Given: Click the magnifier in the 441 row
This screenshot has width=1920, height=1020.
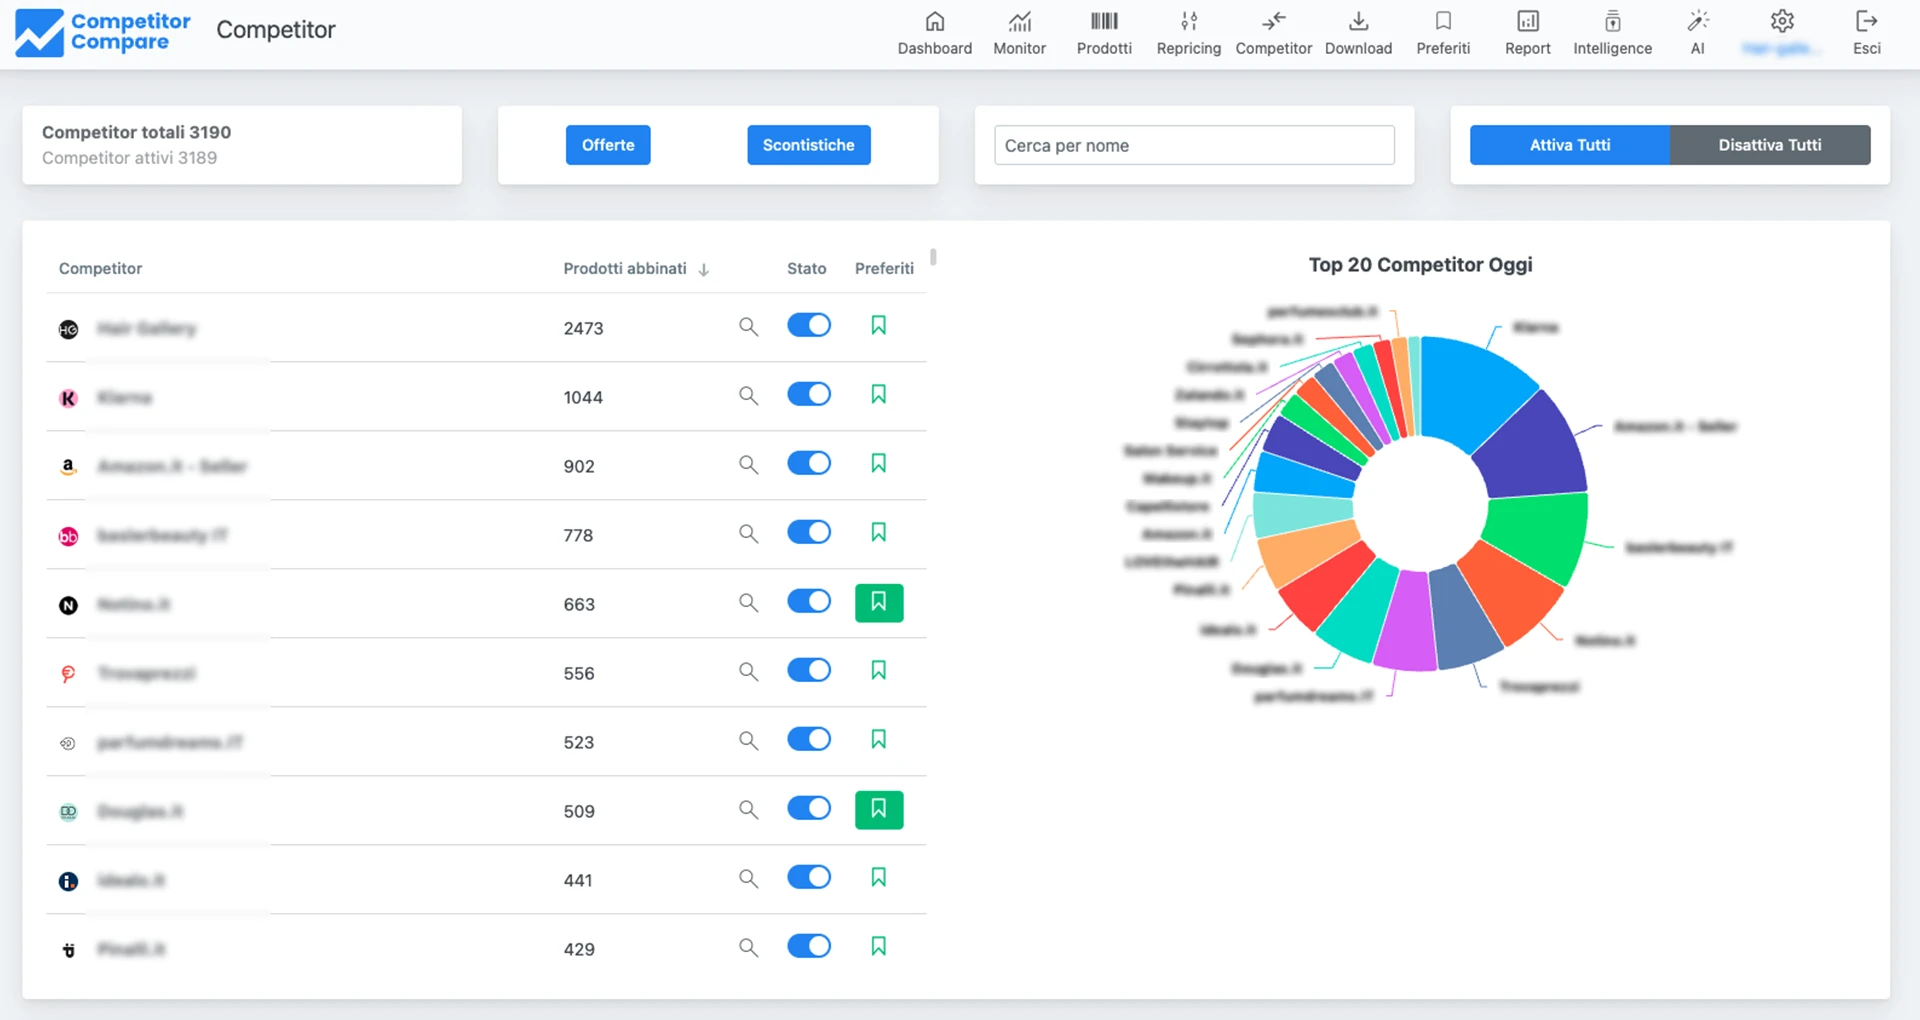Looking at the screenshot, I should 748,879.
